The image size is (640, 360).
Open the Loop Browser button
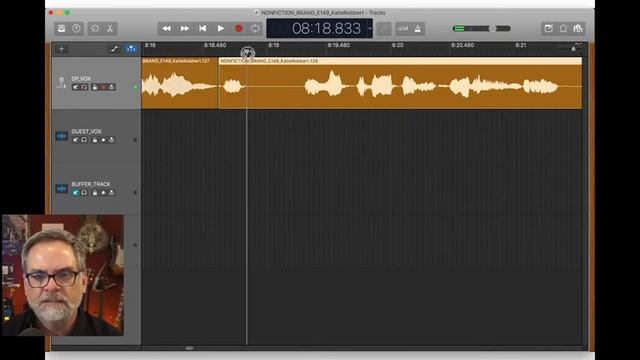(x=563, y=28)
